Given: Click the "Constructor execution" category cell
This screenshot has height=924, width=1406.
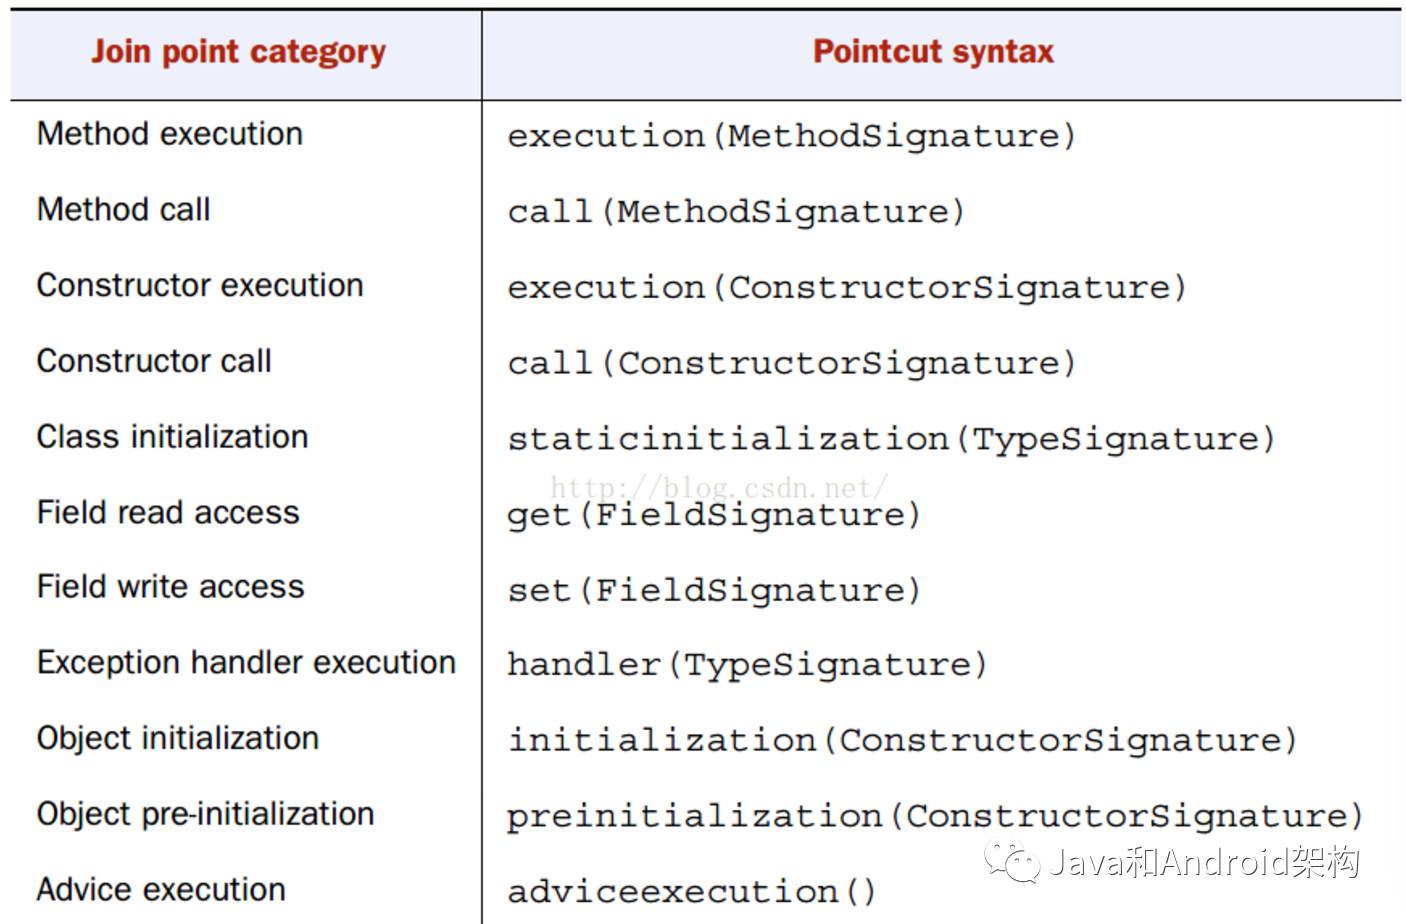Looking at the screenshot, I should 200,286.
